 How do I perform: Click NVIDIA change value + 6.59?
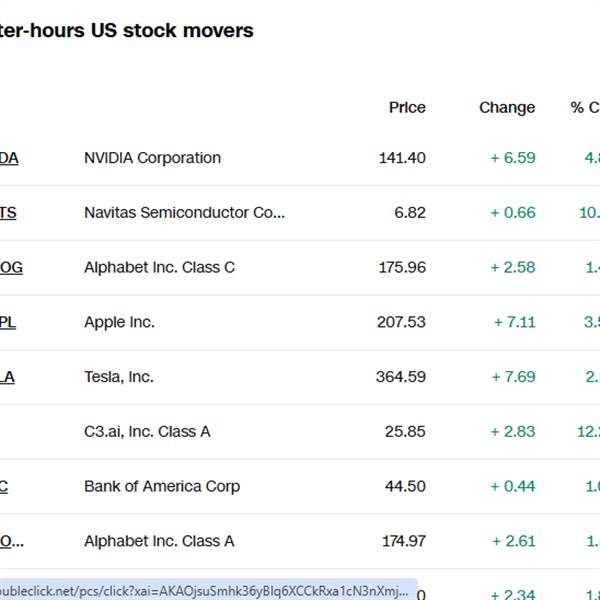pyautogui.click(x=513, y=158)
